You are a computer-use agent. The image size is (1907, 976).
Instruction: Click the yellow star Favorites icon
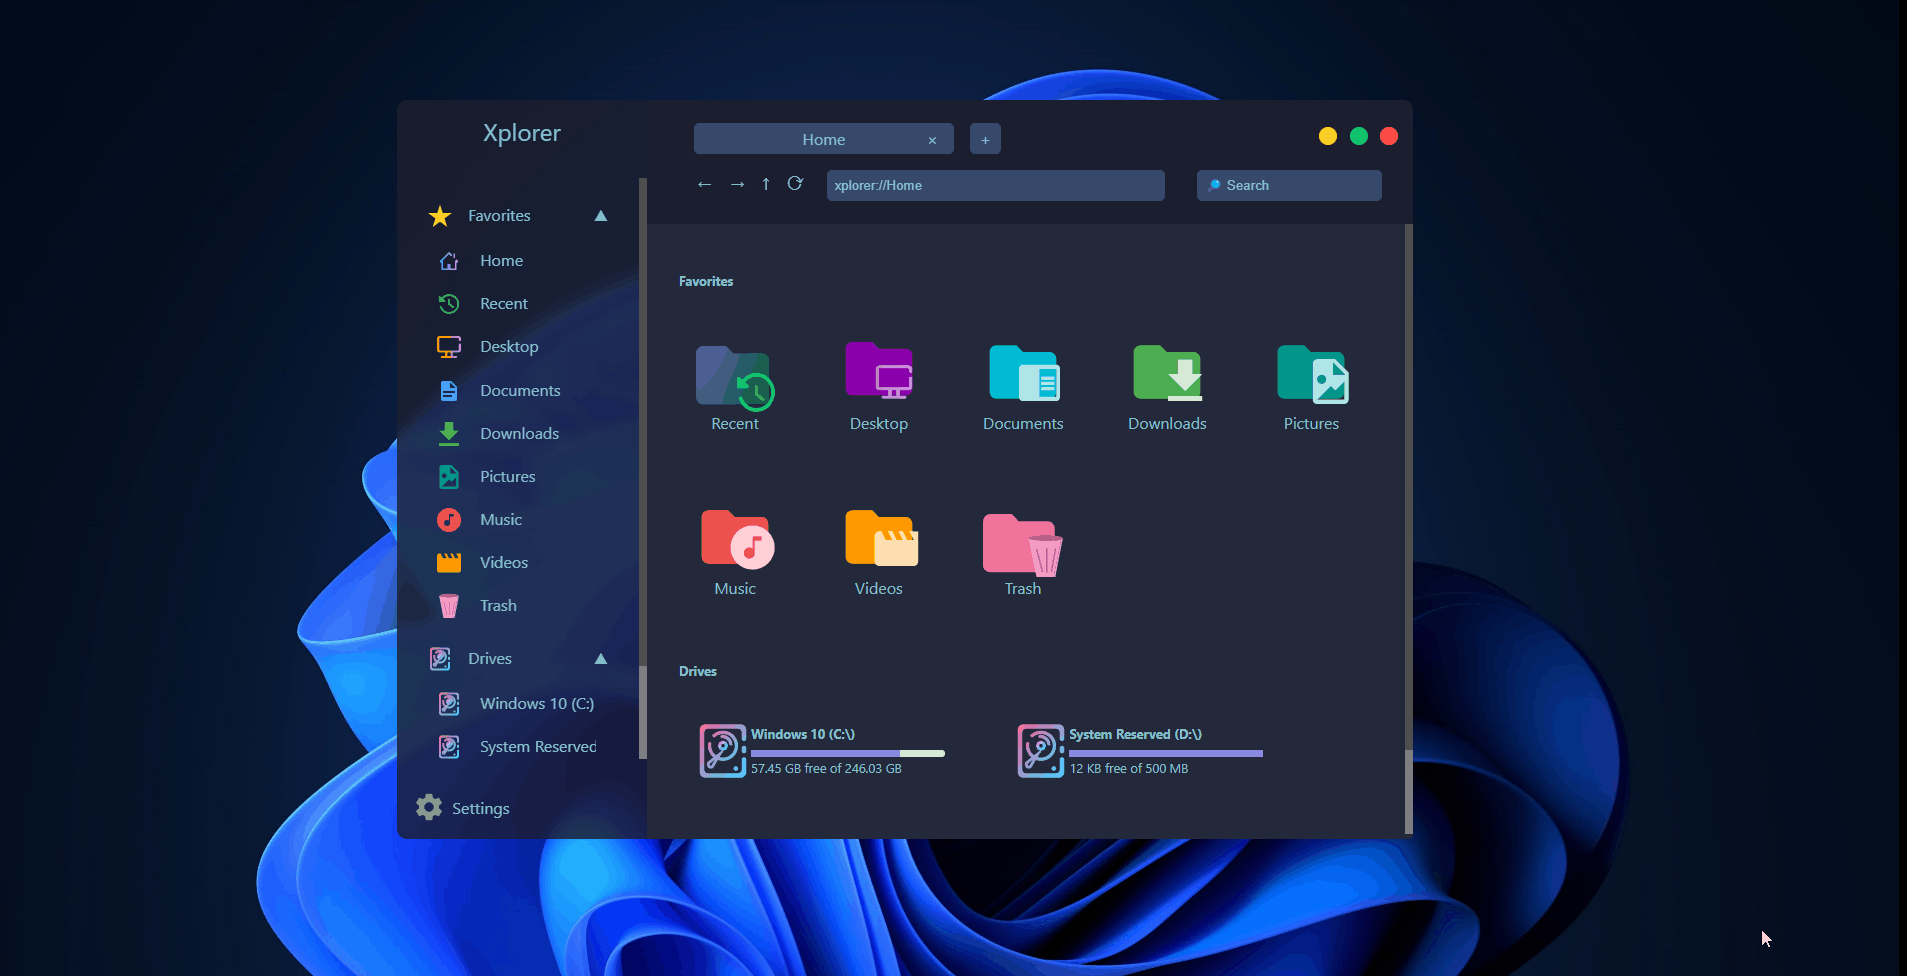(x=440, y=216)
